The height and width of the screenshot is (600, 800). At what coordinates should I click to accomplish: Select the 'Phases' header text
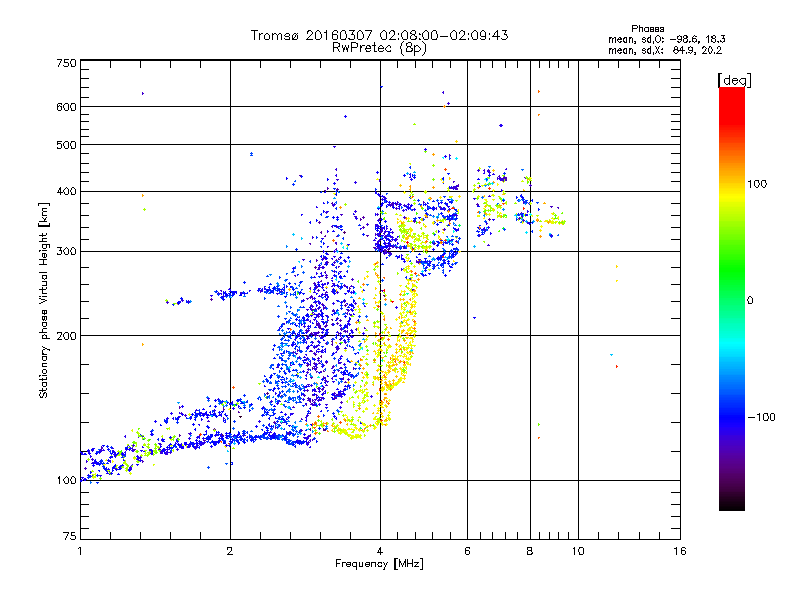pos(647,29)
